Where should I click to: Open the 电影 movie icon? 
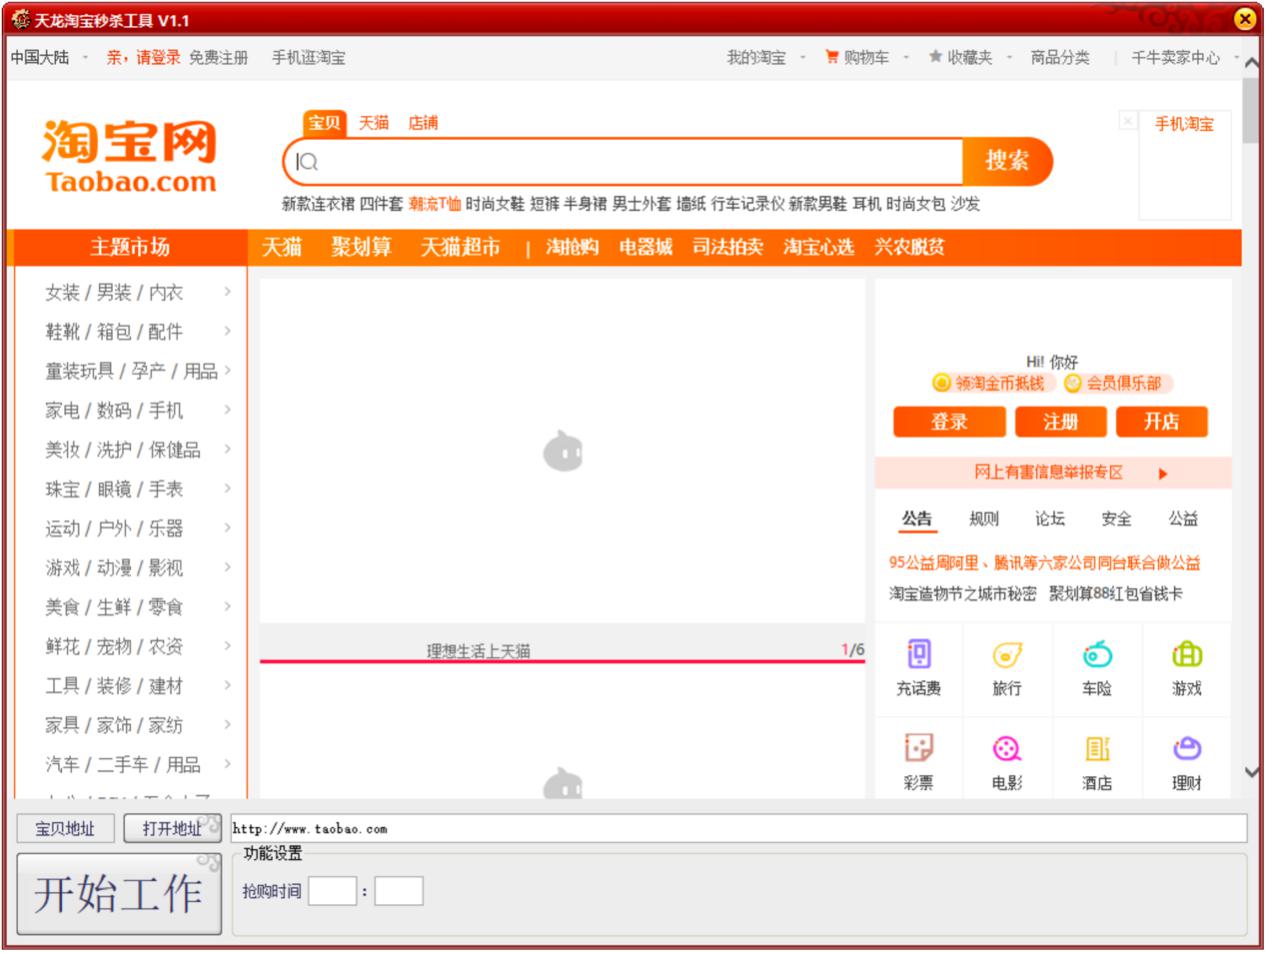1006,749
